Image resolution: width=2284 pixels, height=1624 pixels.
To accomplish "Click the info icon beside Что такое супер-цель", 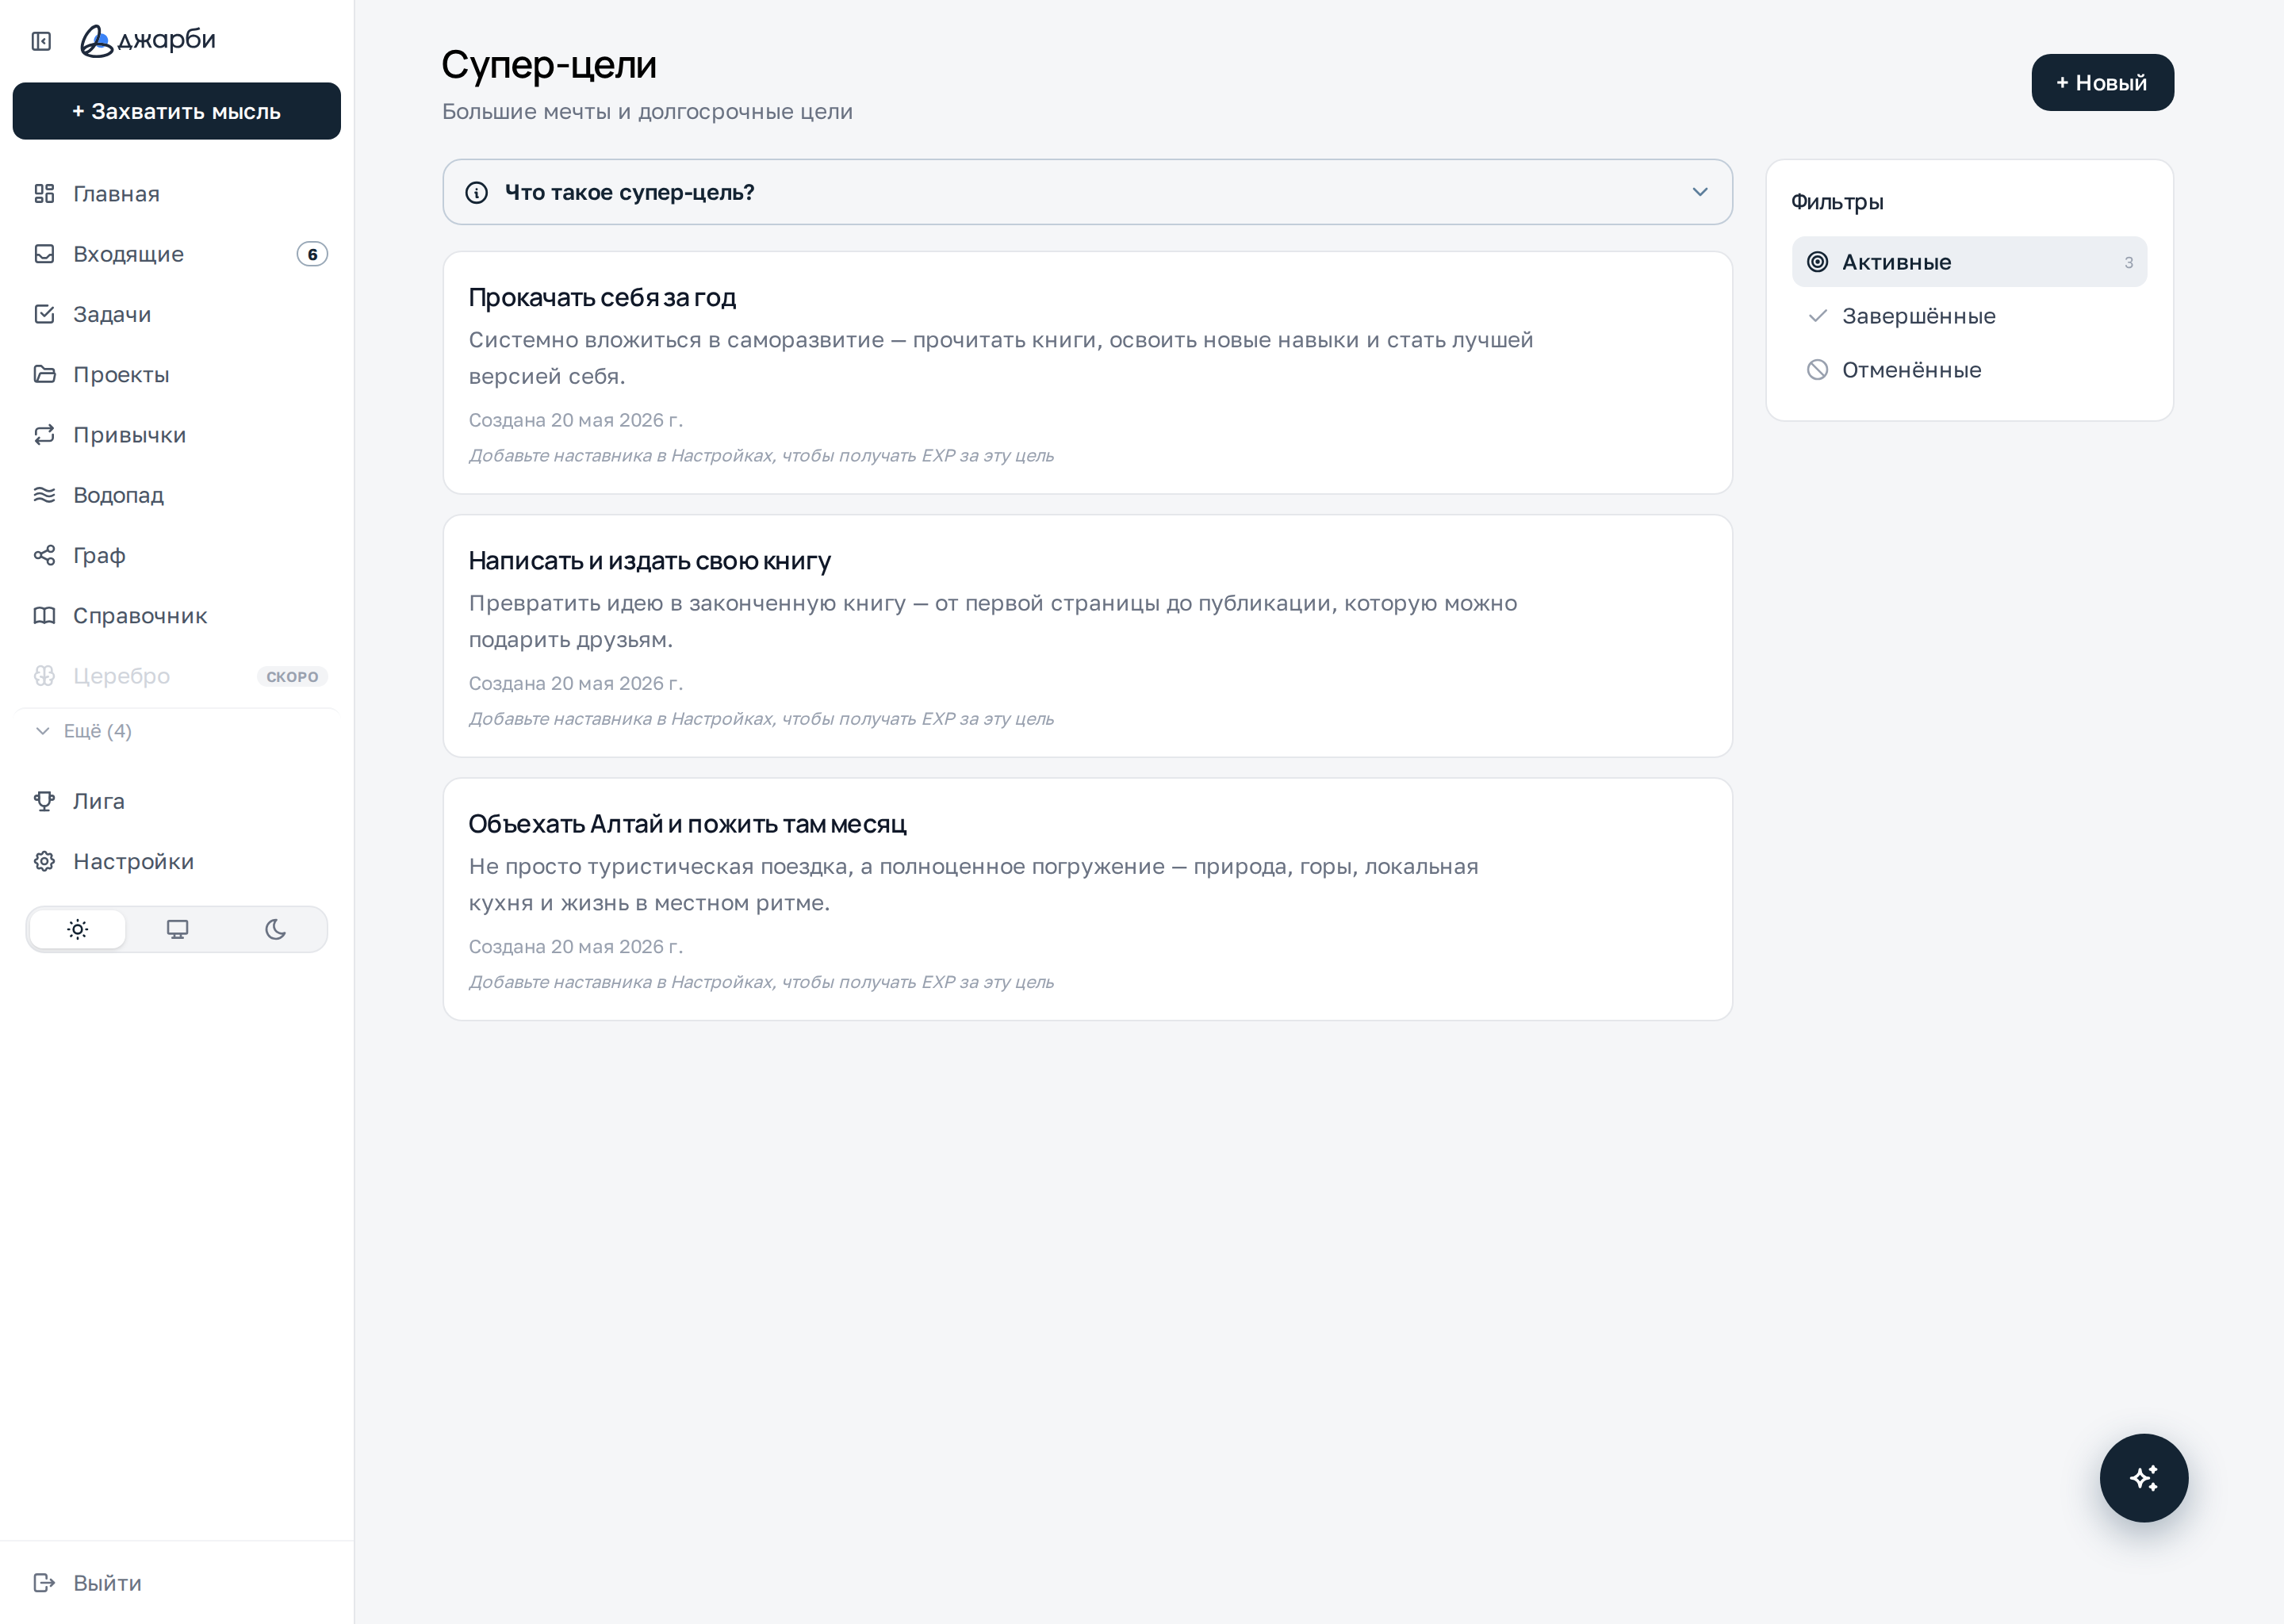I will point(477,192).
